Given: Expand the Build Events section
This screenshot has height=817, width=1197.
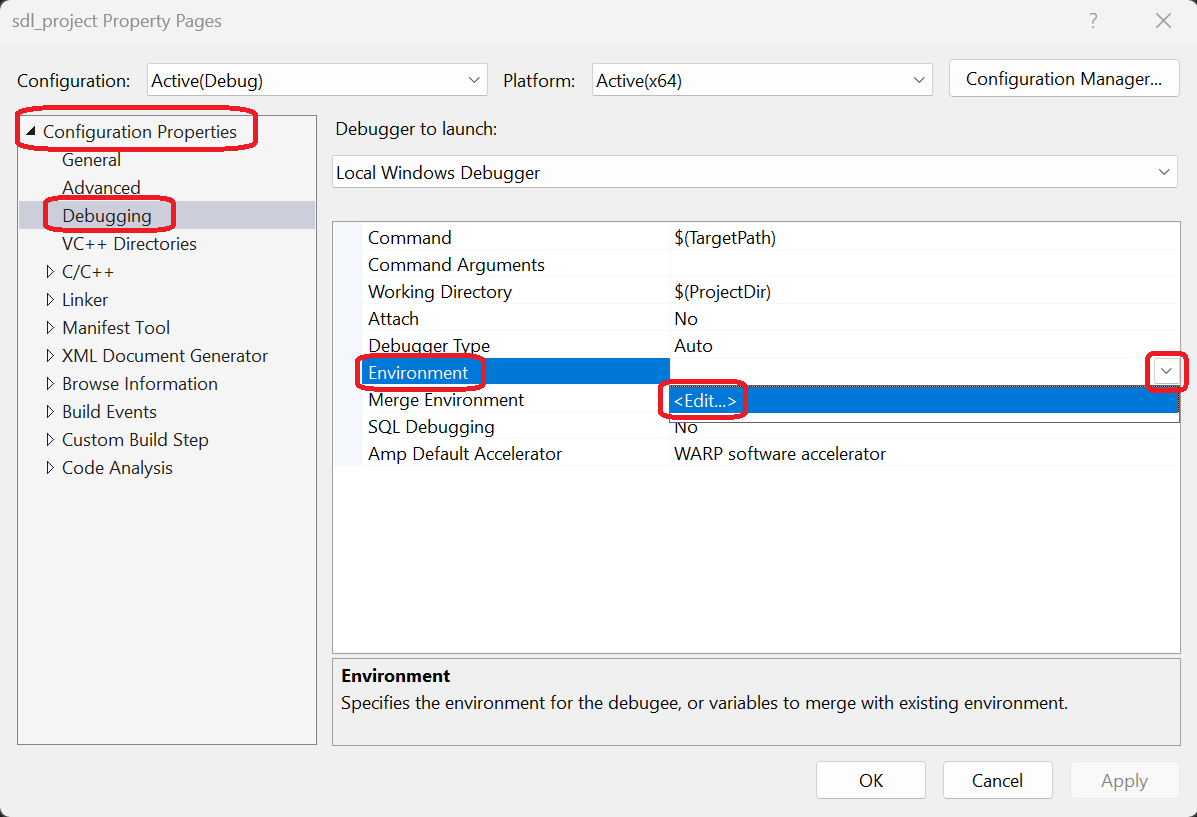Looking at the screenshot, I should pyautogui.click(x=51, y=411).
